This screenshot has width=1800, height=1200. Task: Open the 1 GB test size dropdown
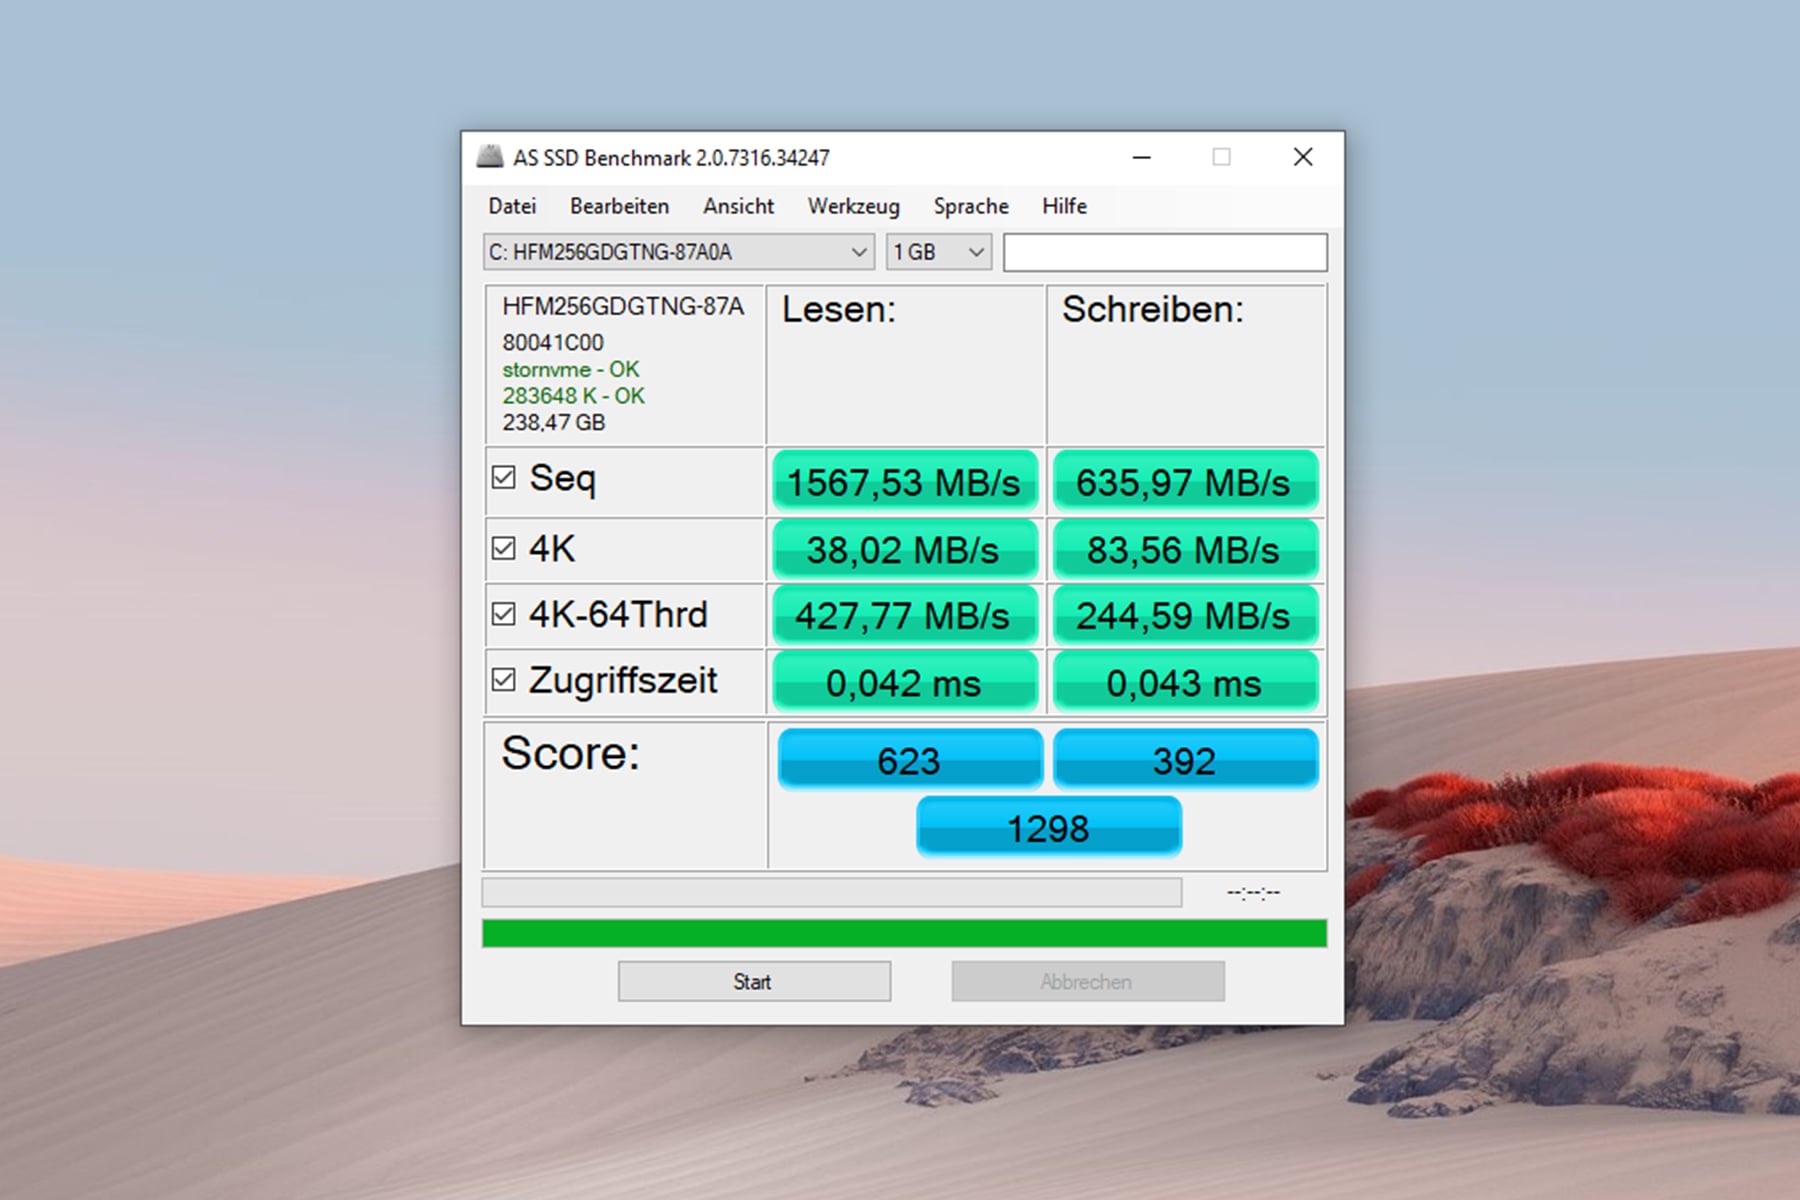point(939,252)
